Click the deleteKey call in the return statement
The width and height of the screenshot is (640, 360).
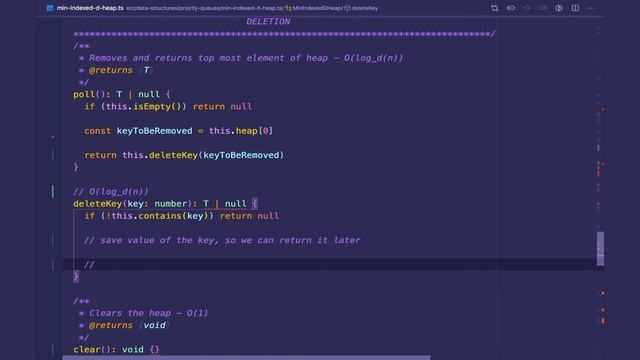click(173, 155)
